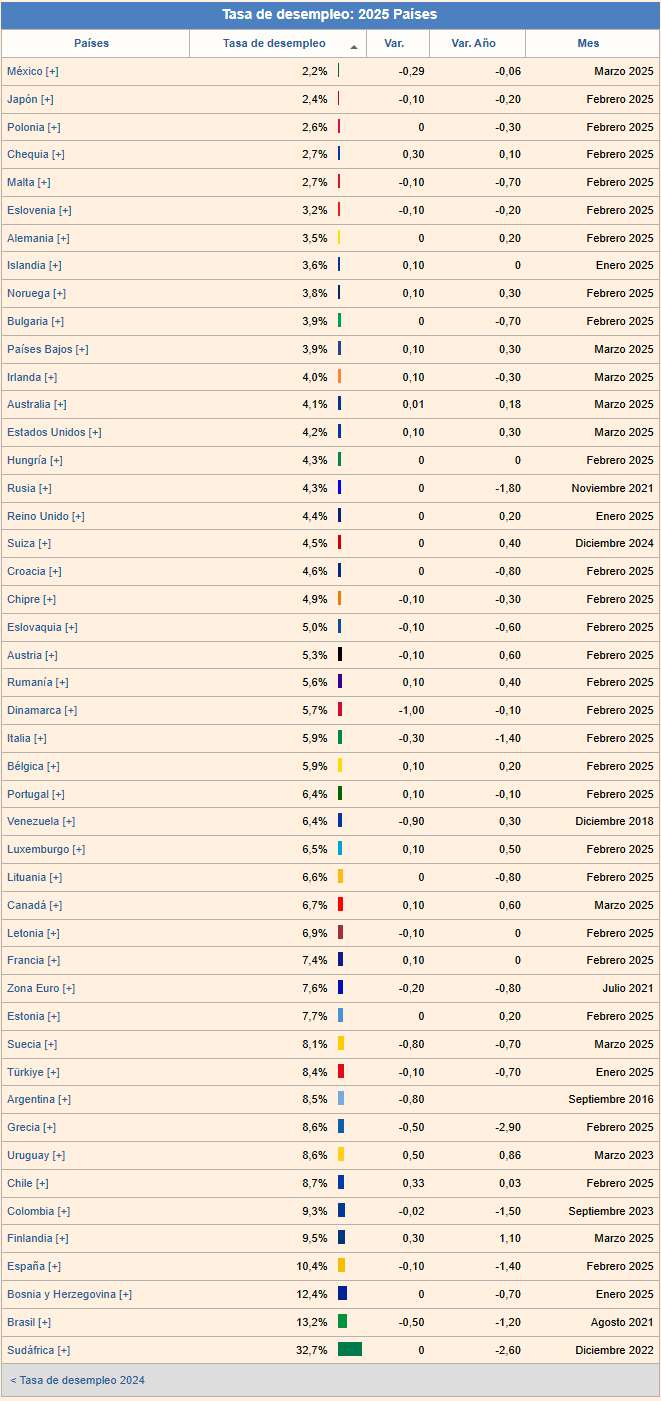Image resolution: width=661 pixels, height=1401 pixels.
Task: Click the green bar for Sudáfrica
Action: [350, 1350]
